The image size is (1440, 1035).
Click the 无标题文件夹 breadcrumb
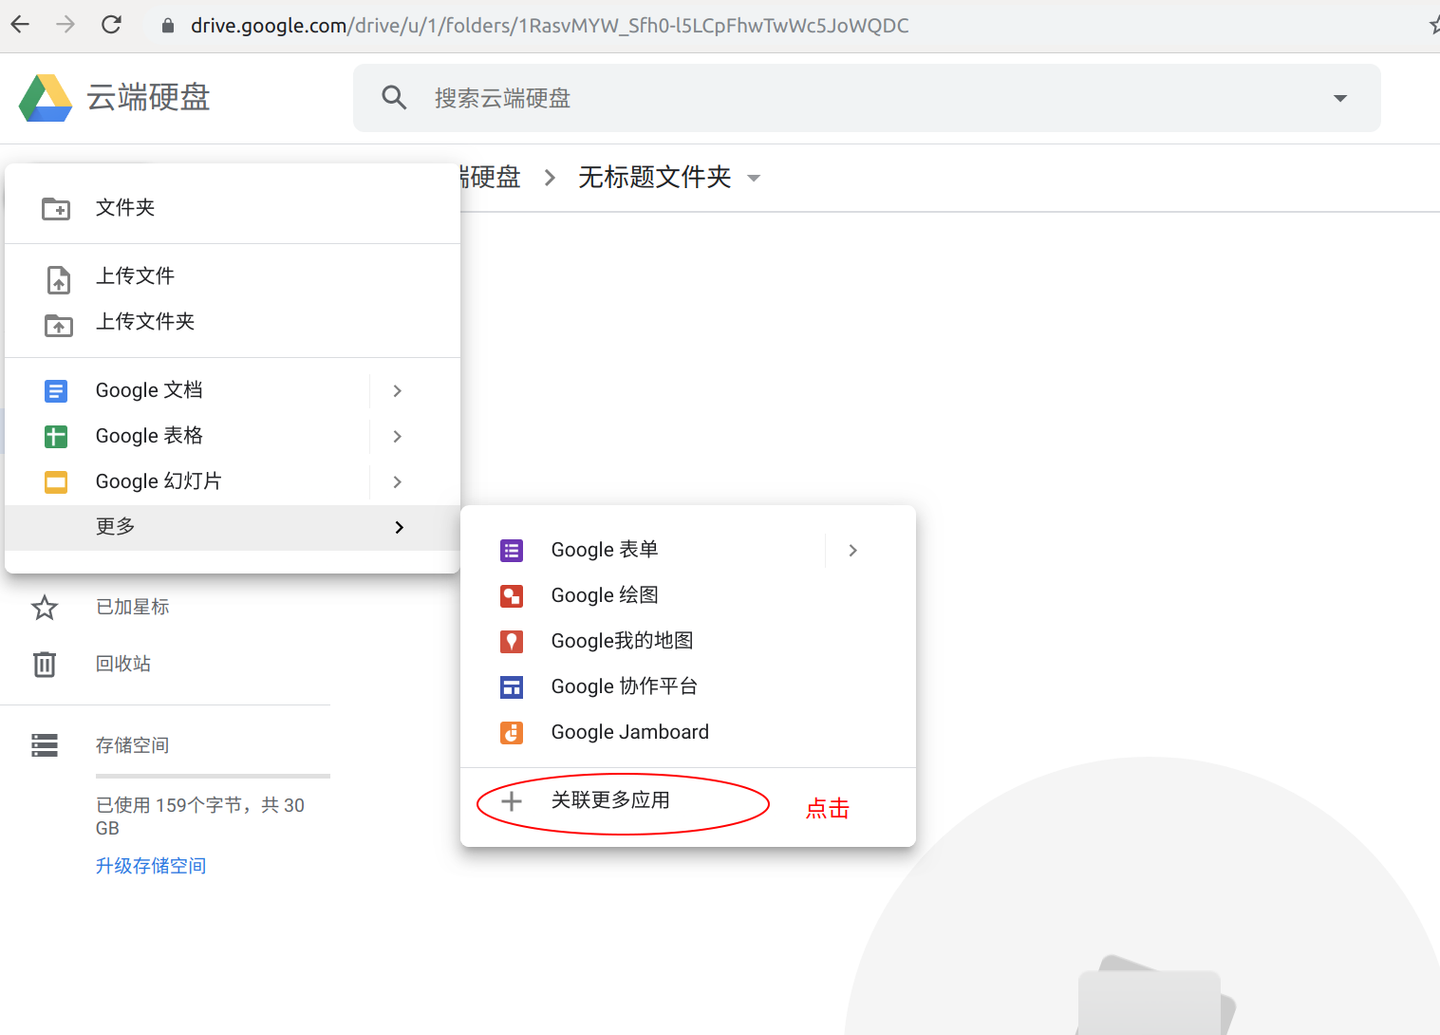[x=655, y=178]
